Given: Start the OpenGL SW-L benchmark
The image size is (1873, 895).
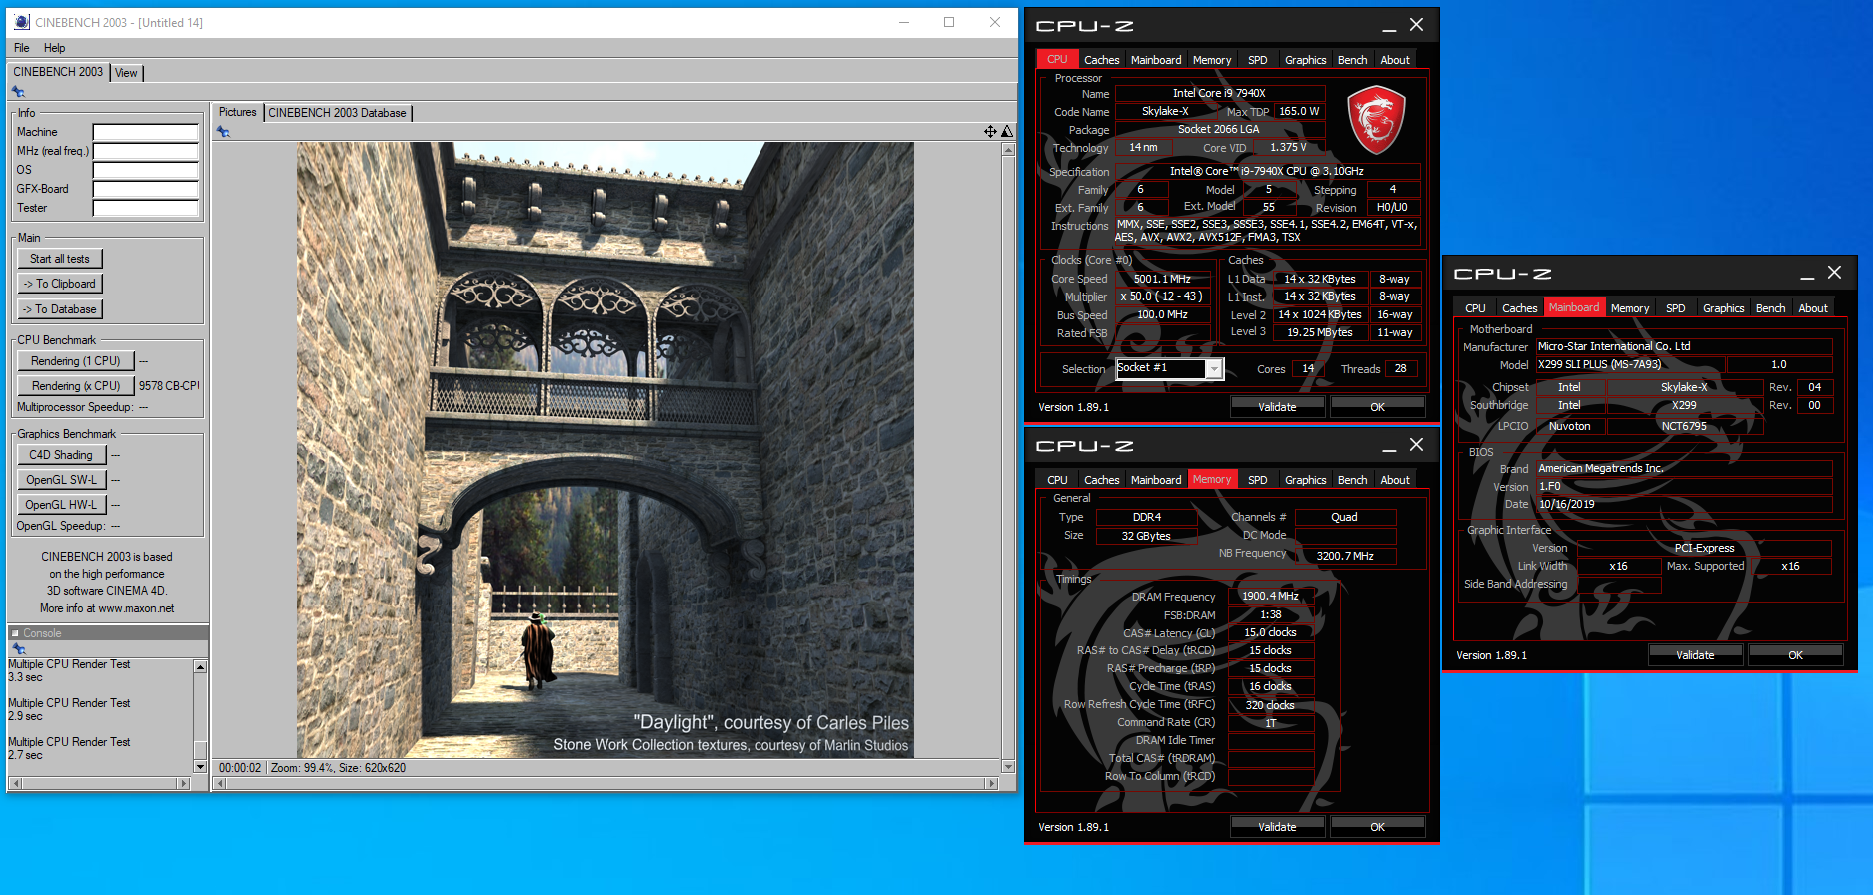Looking at the screenshot, I should coord(61,480).
